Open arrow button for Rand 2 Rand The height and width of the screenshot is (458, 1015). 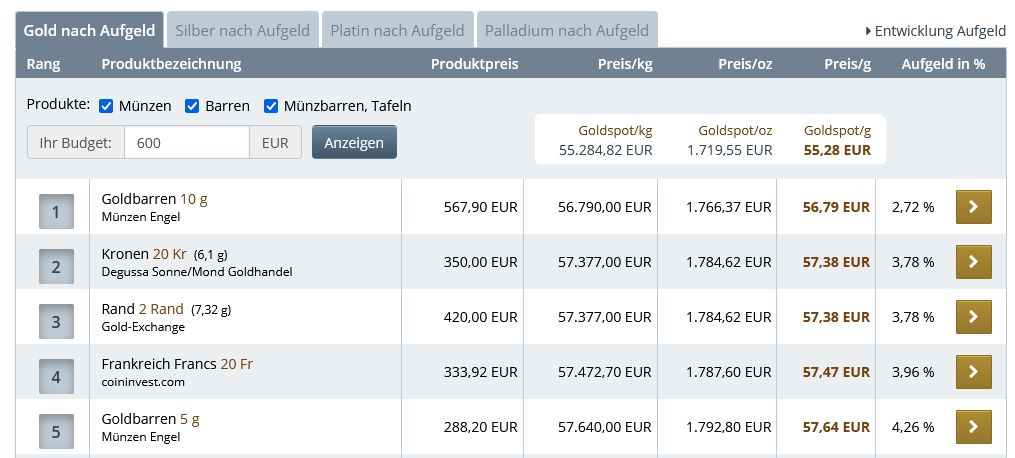[x=973, y=317]
